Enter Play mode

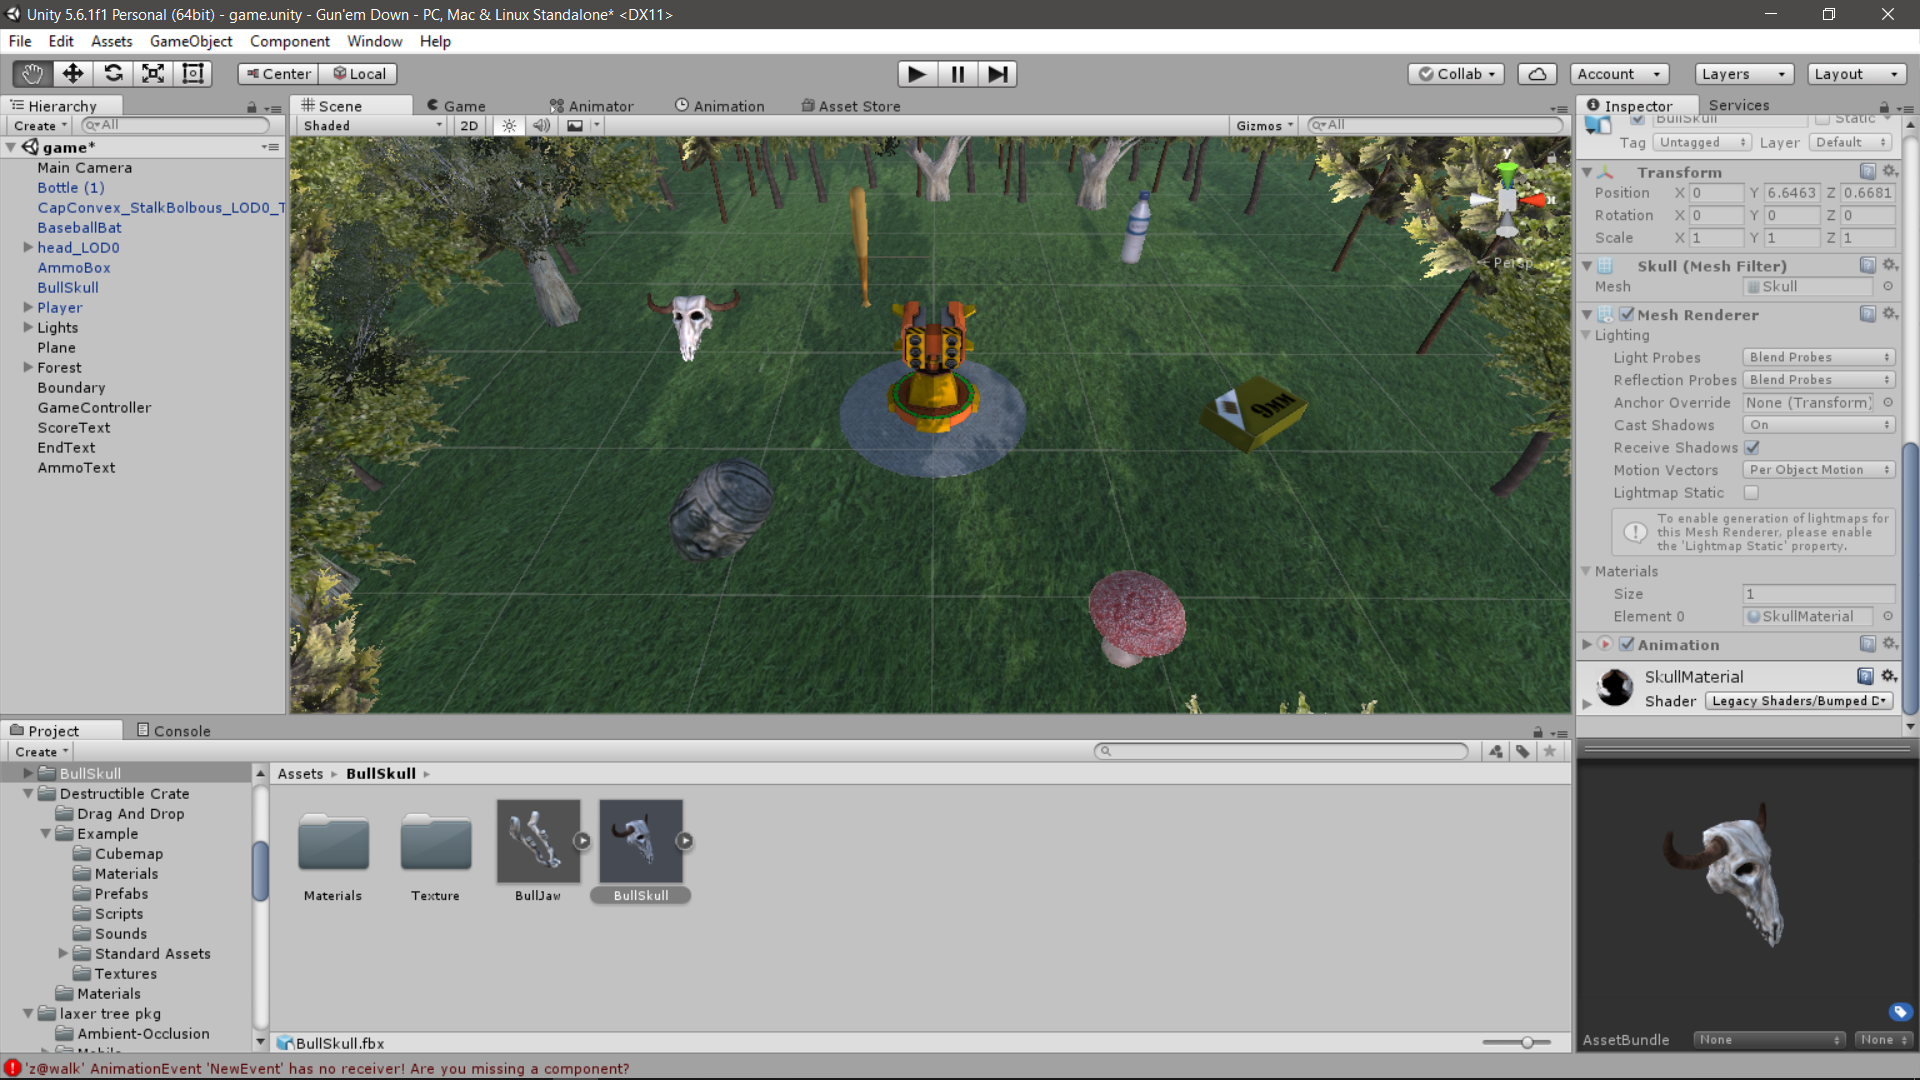click(916, 73)
